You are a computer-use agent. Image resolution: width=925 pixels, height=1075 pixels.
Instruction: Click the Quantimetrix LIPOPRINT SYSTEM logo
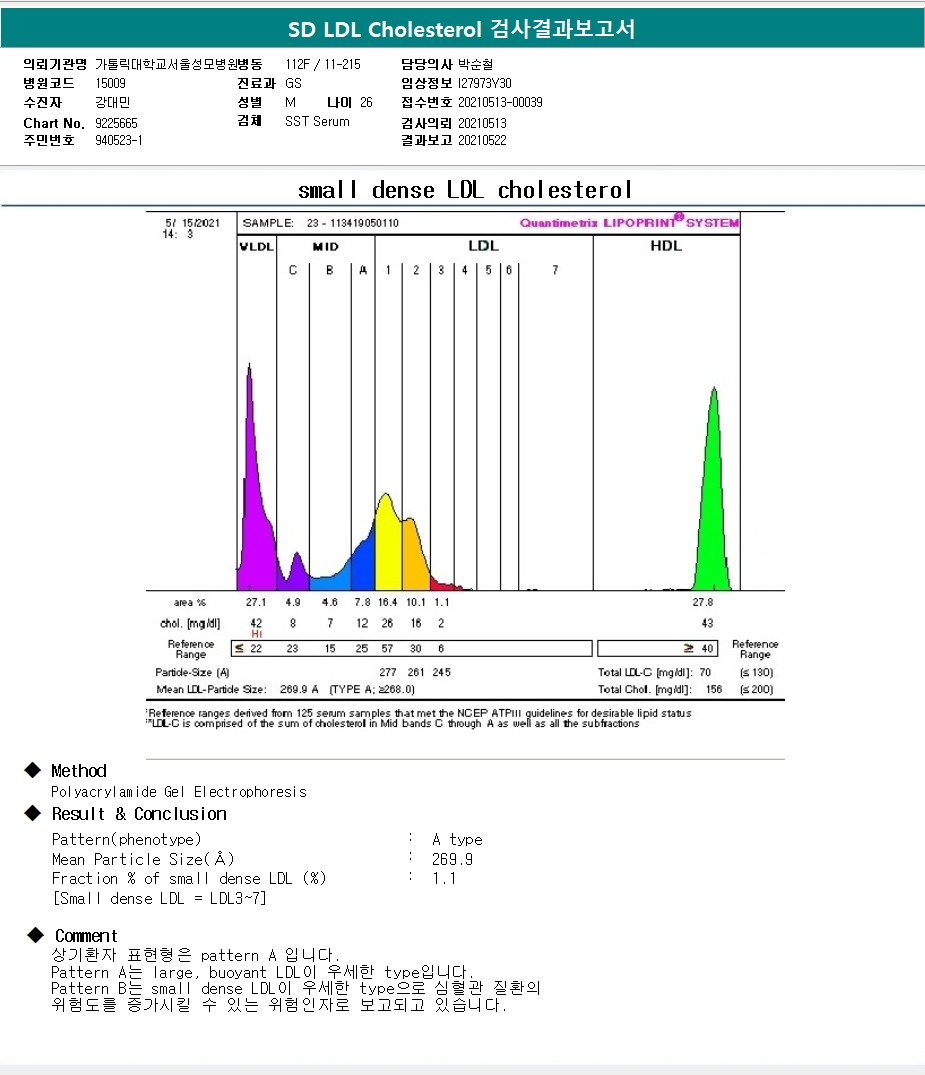pyautogui.click(x=629, y=222)
